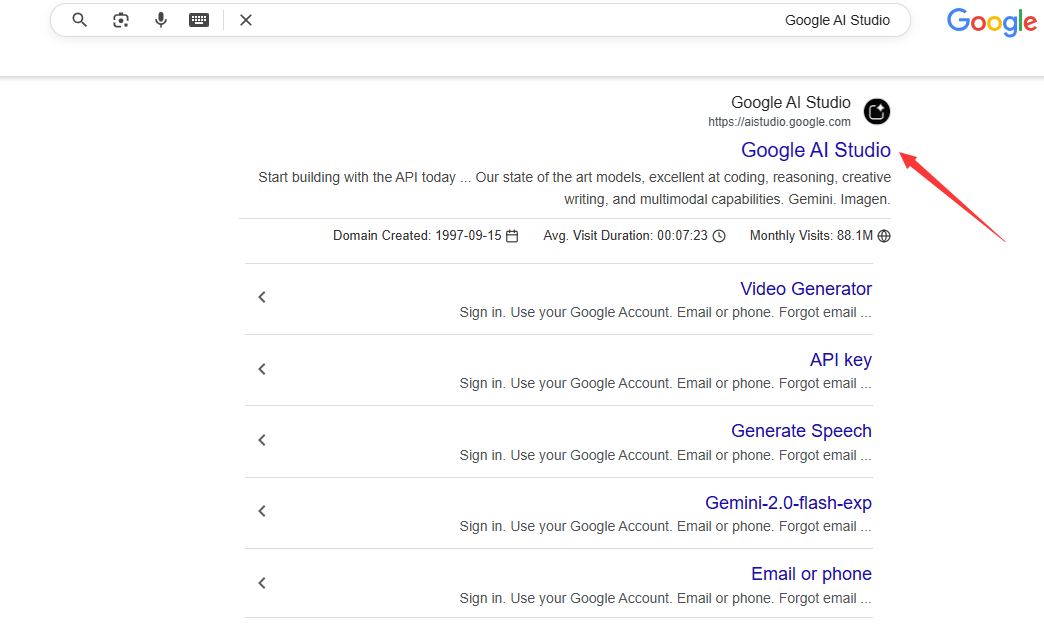Select Avg. Visit Duration: 00:07:23 text

coord(625,236)
